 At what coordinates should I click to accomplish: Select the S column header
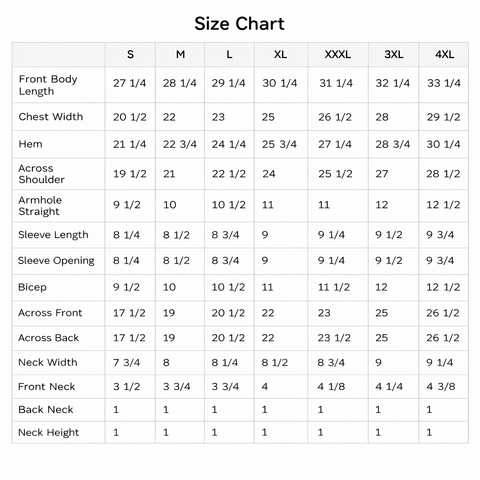tap(130, 54)
